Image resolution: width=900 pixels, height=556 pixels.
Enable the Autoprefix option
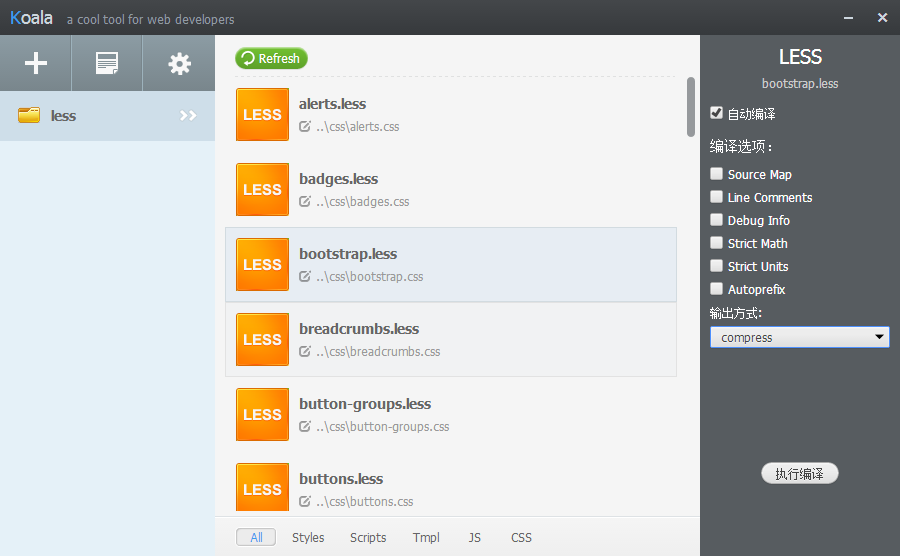coord(716,288)
